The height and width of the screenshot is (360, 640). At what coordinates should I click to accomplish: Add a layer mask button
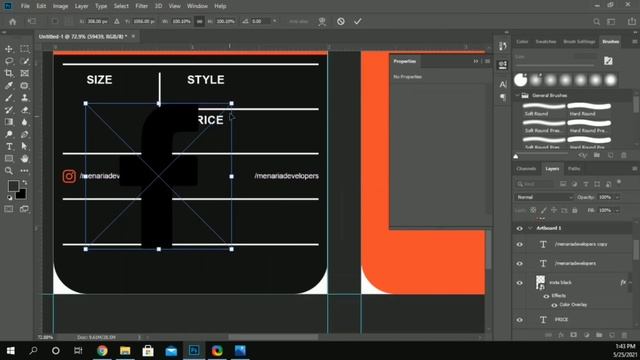(573, 335)
